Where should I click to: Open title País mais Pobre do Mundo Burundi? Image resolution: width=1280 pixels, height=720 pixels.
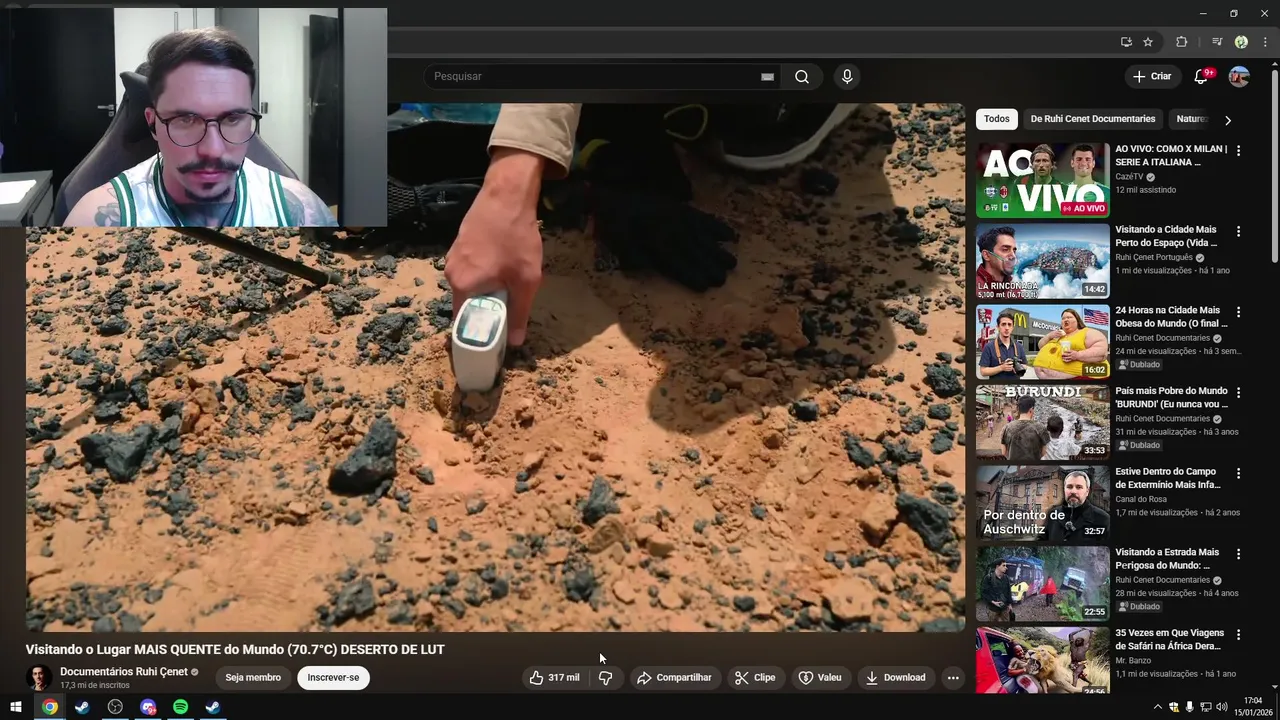click(1171, 398)
